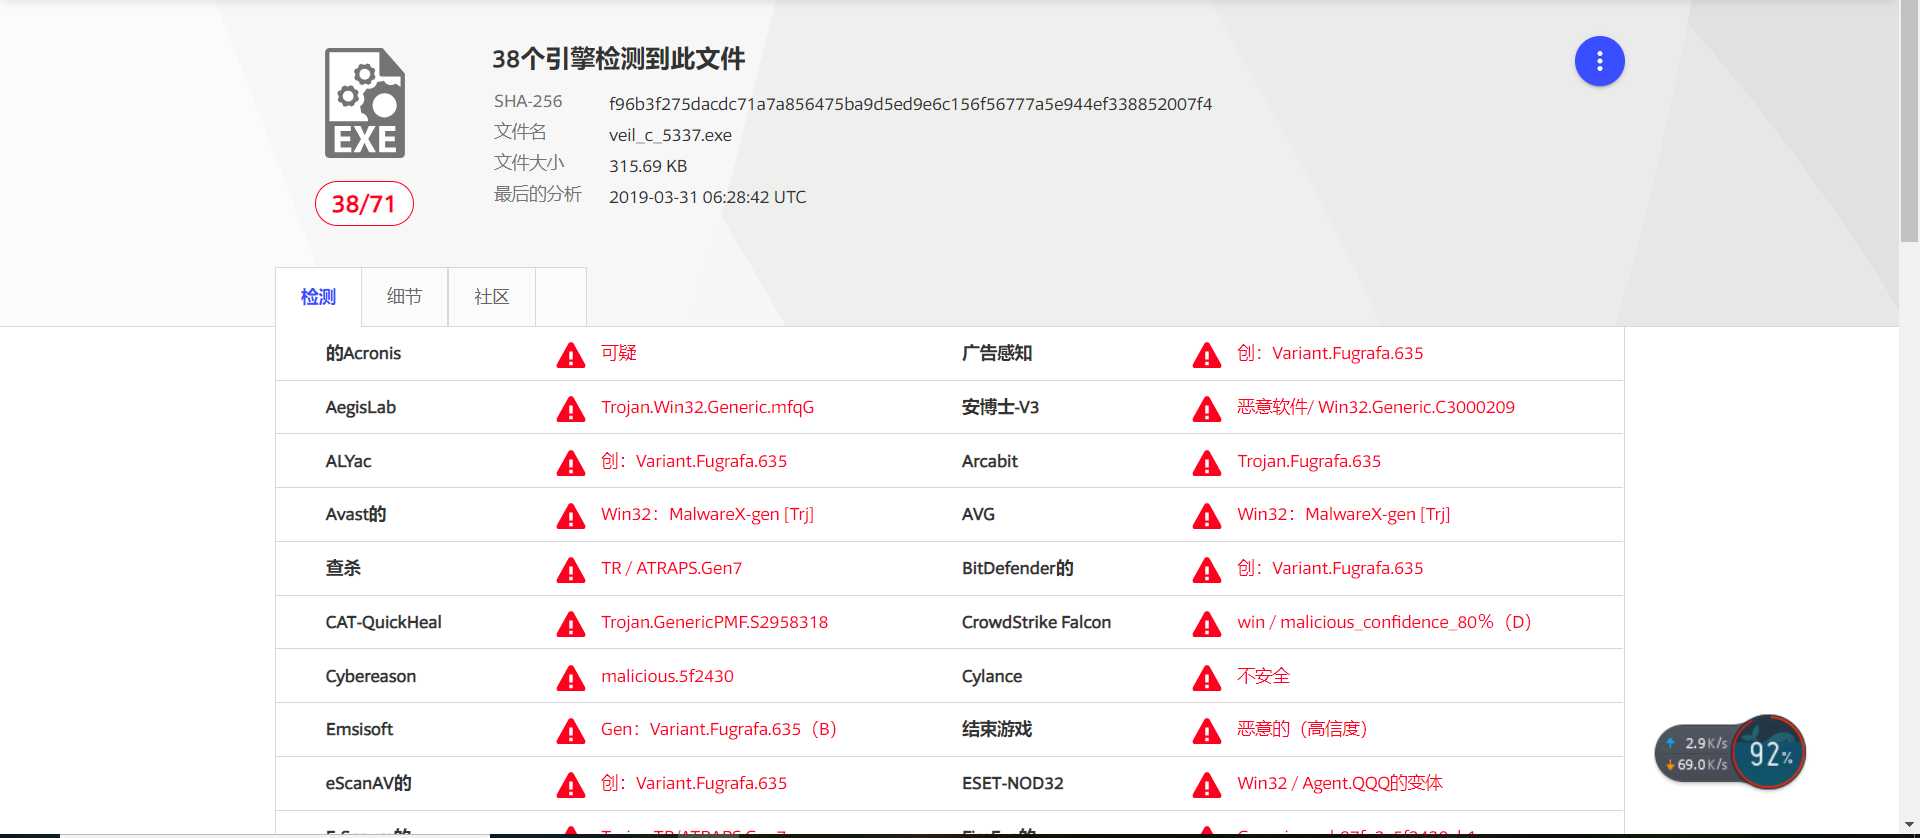Viewport: 1920px width, 838px height.
Task: Click the warning icon for BitDefender
Action: coord(1207,570)
